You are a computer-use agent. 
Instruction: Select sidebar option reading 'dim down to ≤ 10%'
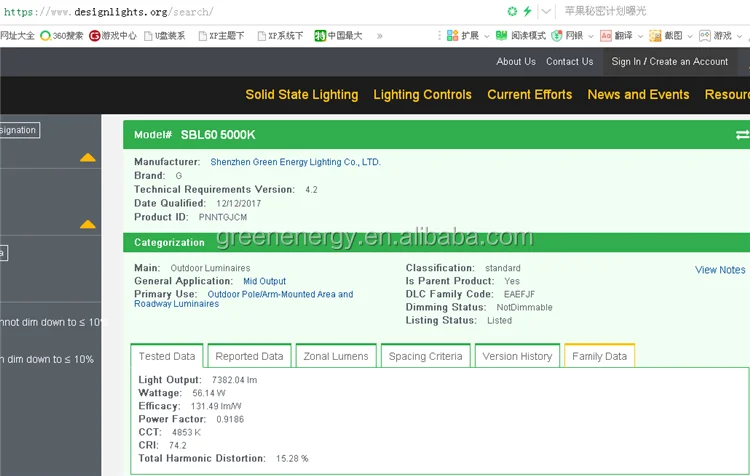pos(47,359)
